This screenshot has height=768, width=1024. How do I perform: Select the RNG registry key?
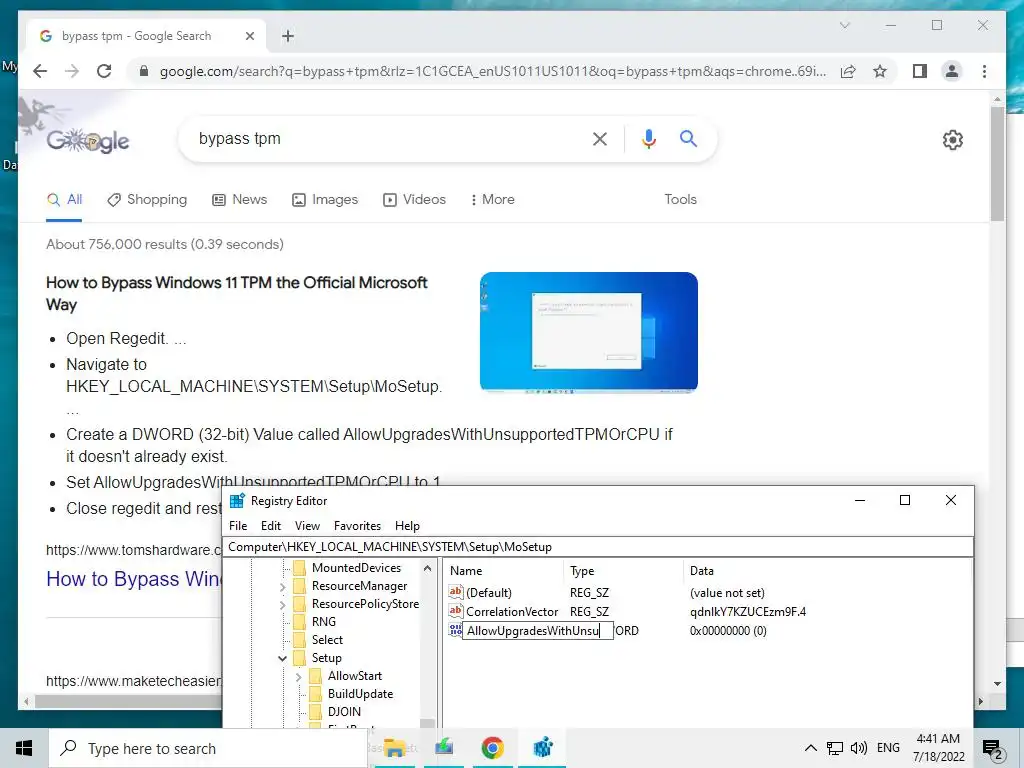(324, 622)
